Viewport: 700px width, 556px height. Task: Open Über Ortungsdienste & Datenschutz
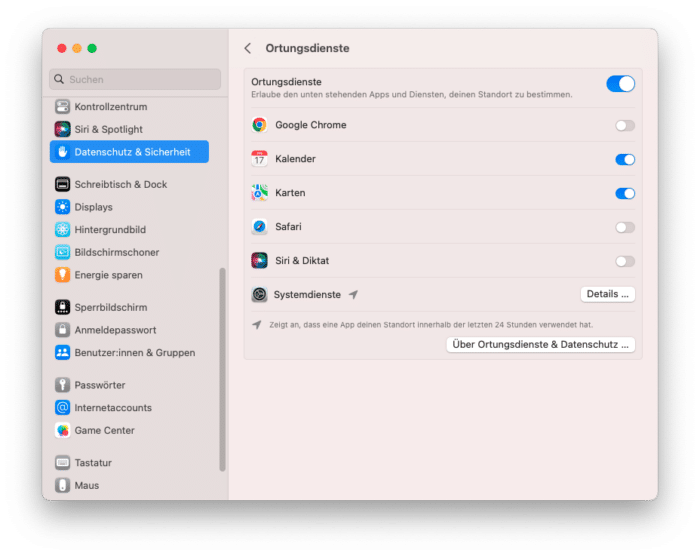[x=541, y=344]
